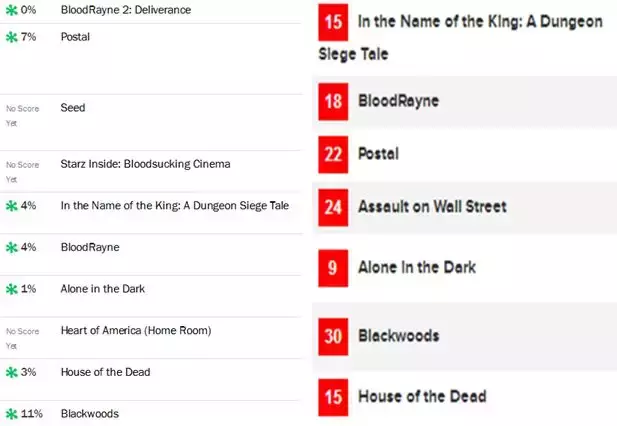Image resolution: width=617 pixels, height=426 pixels.
Task: Click the red 30 score badge for Blackwoods
Action: (333, 336)
